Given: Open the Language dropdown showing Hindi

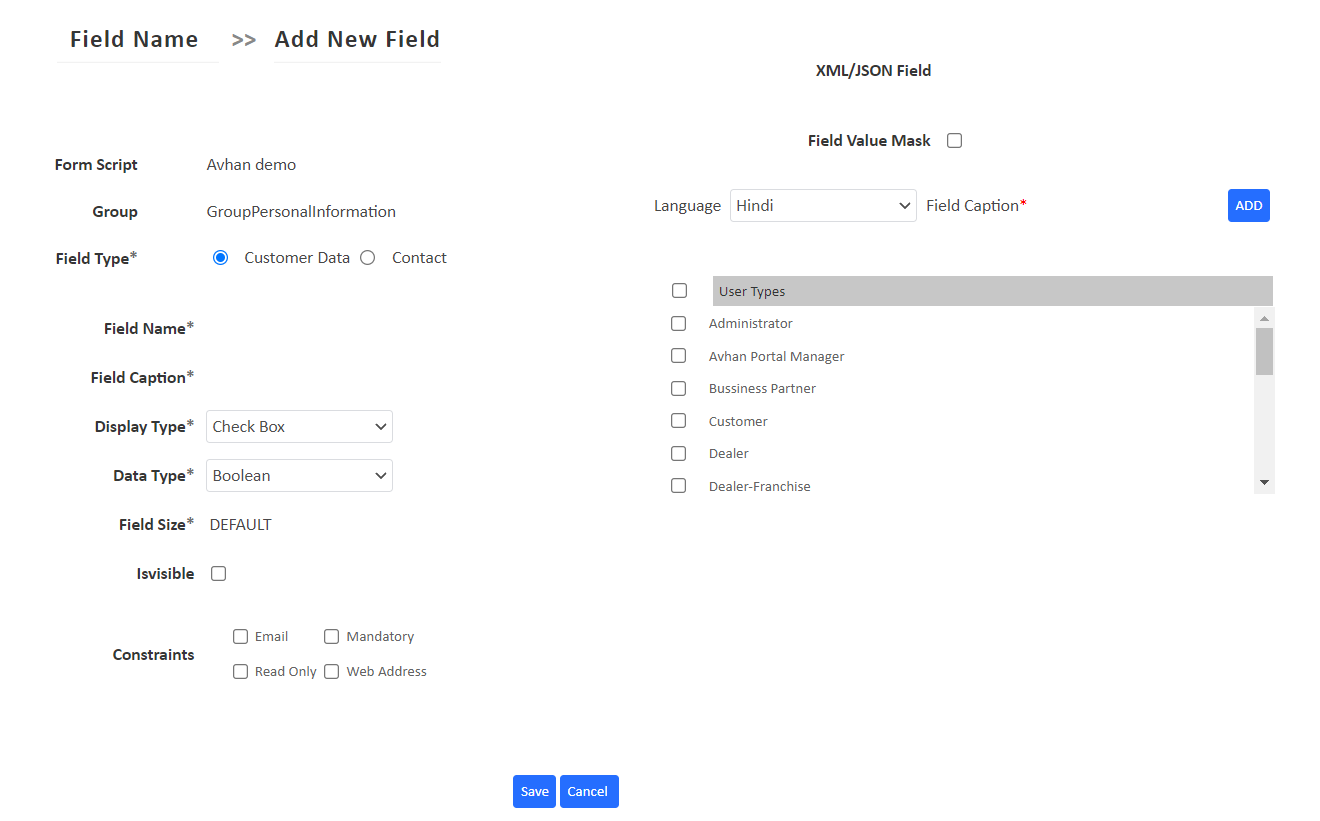Looking at the screenshot, I should coord(823,205).
